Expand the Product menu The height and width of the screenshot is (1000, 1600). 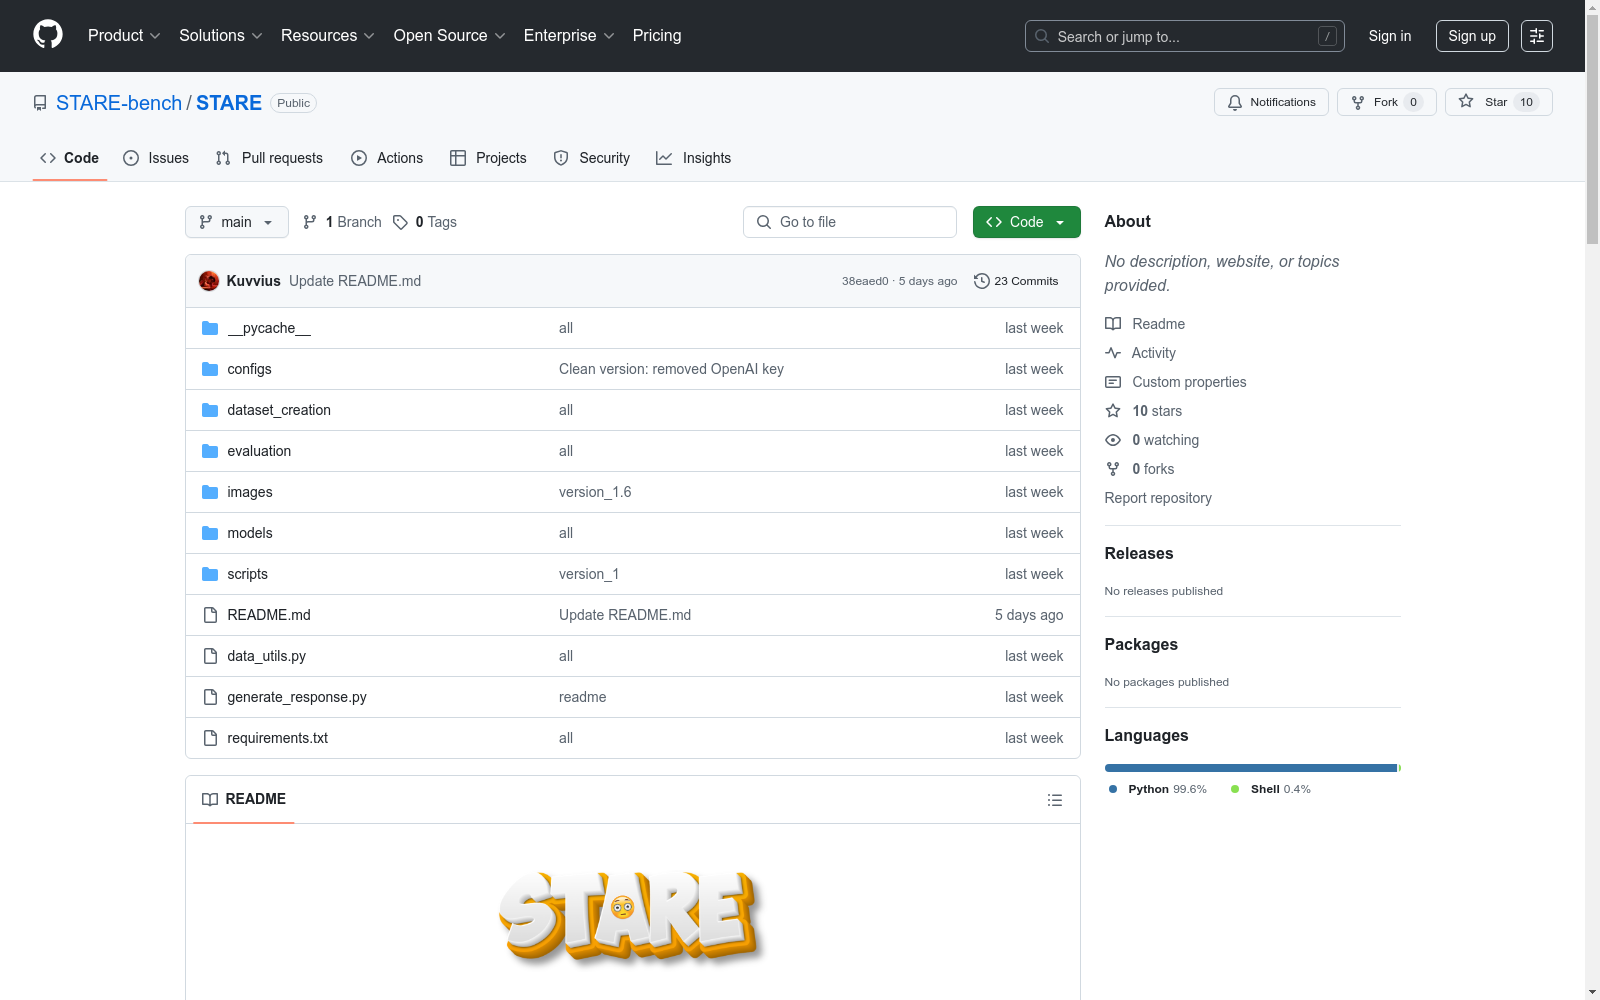(x=124, y=36)
